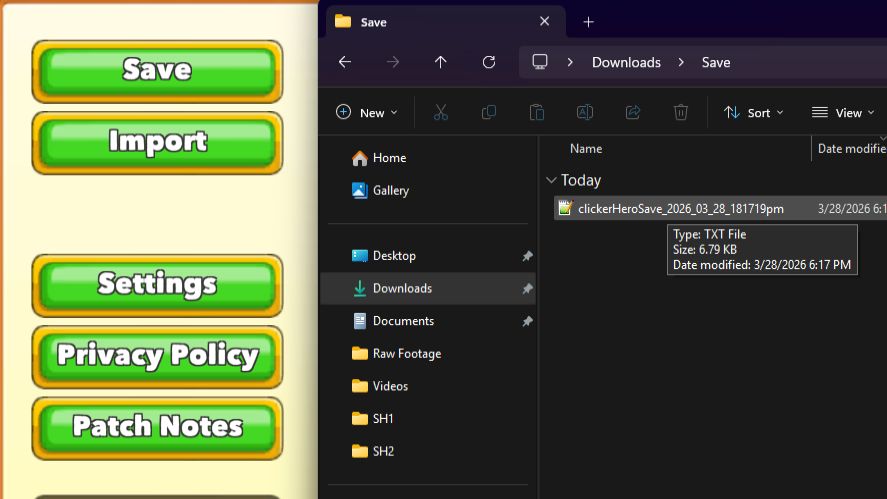Open the SH1 folder in sidebar
Image resolution: width=887 pixels, height=499 pixels.
[428, 419]
